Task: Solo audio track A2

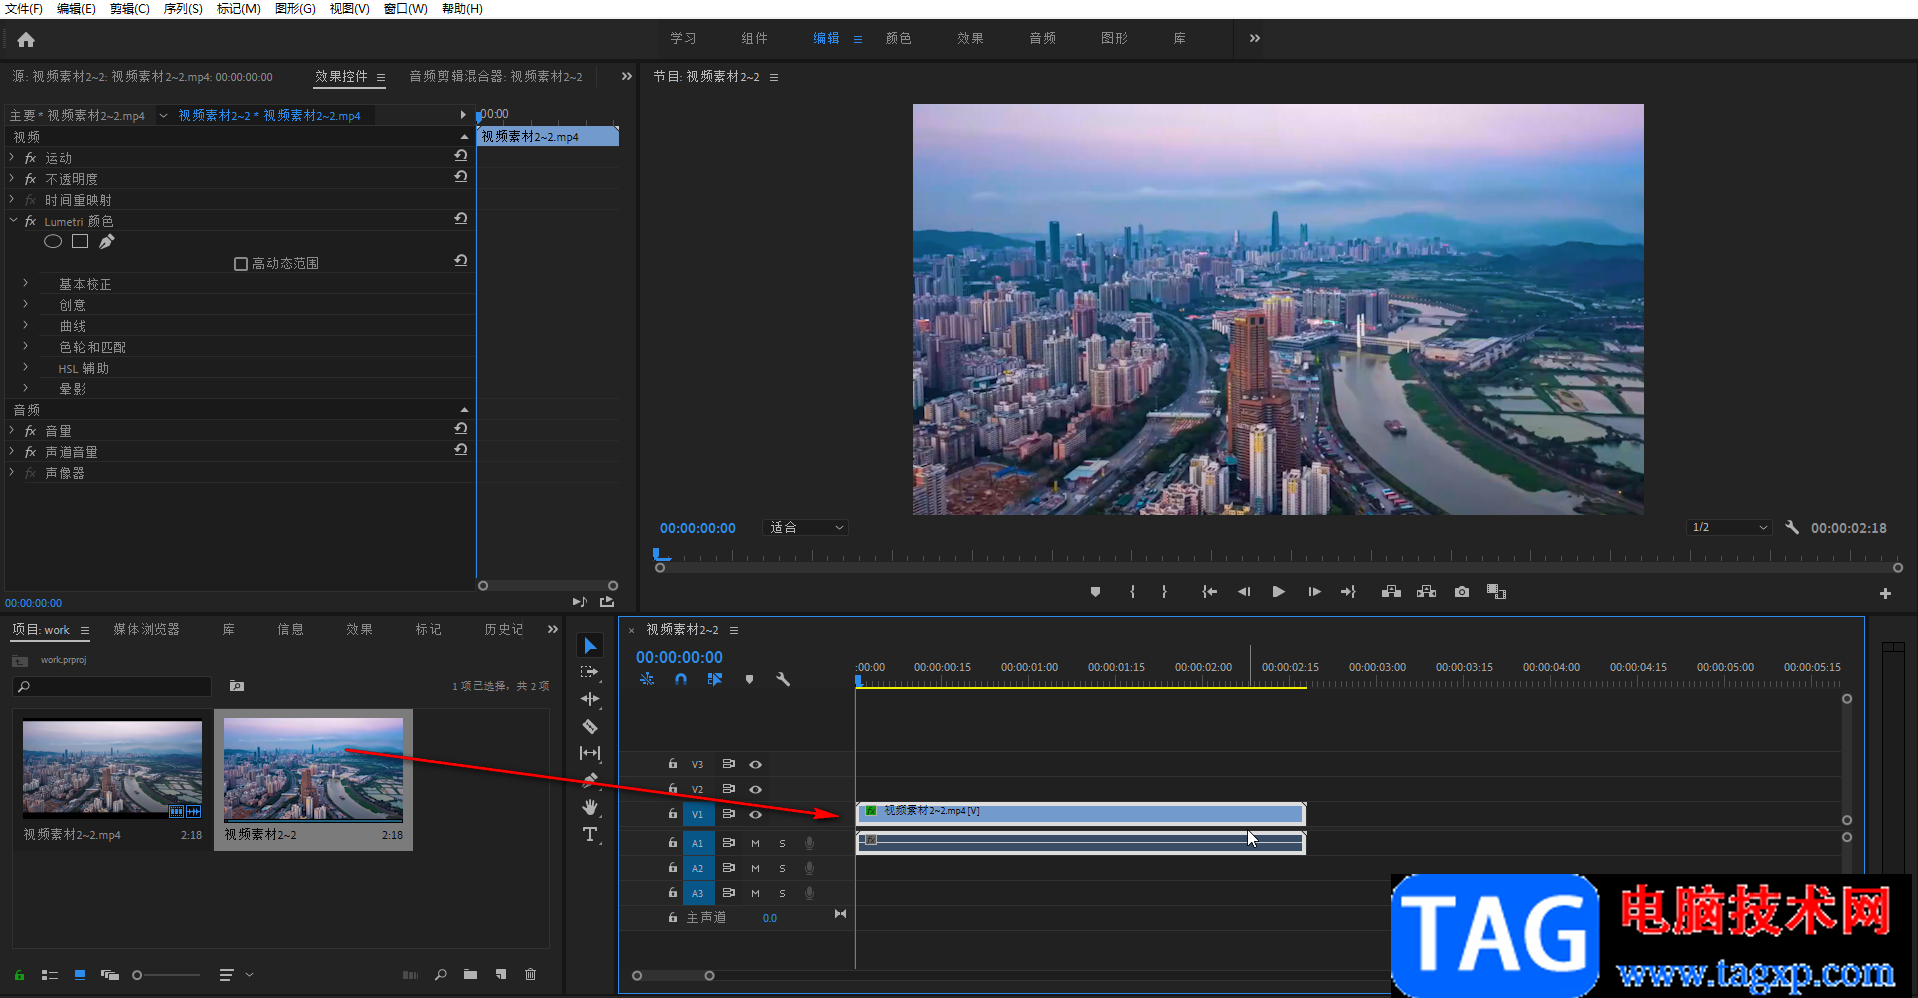Action: click(782, 868)
